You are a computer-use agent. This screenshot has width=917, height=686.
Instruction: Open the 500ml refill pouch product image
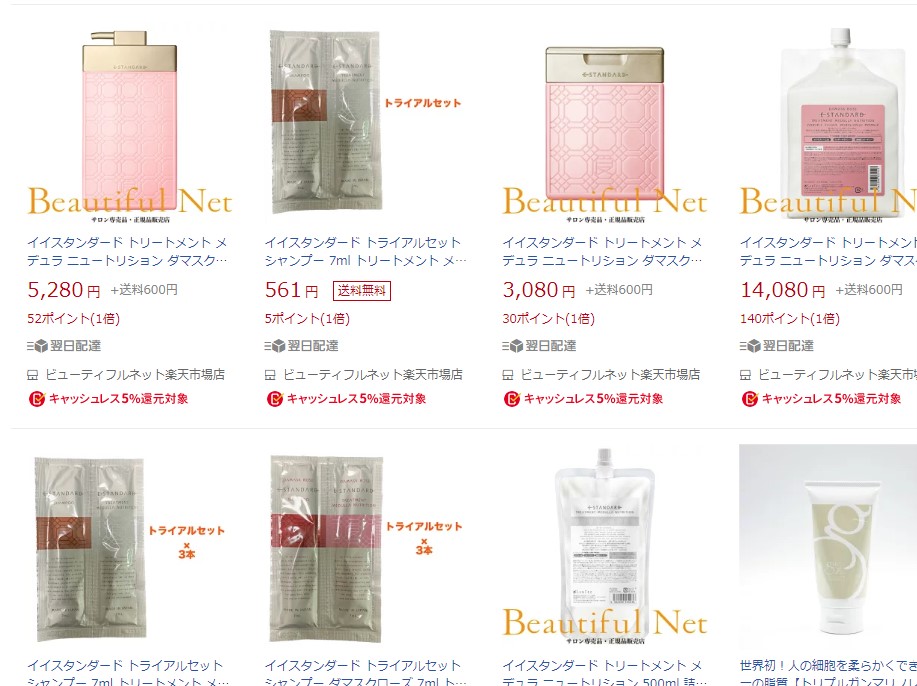point(605,547)
